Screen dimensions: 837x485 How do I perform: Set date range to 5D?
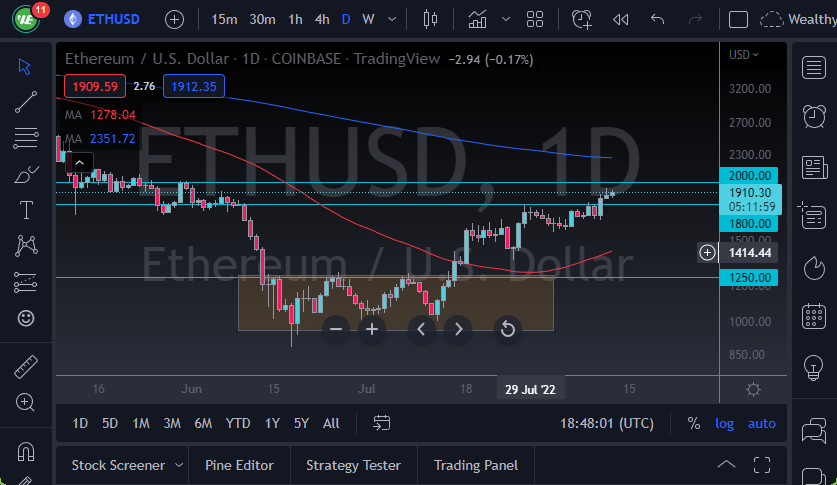(x=110, y=424)
